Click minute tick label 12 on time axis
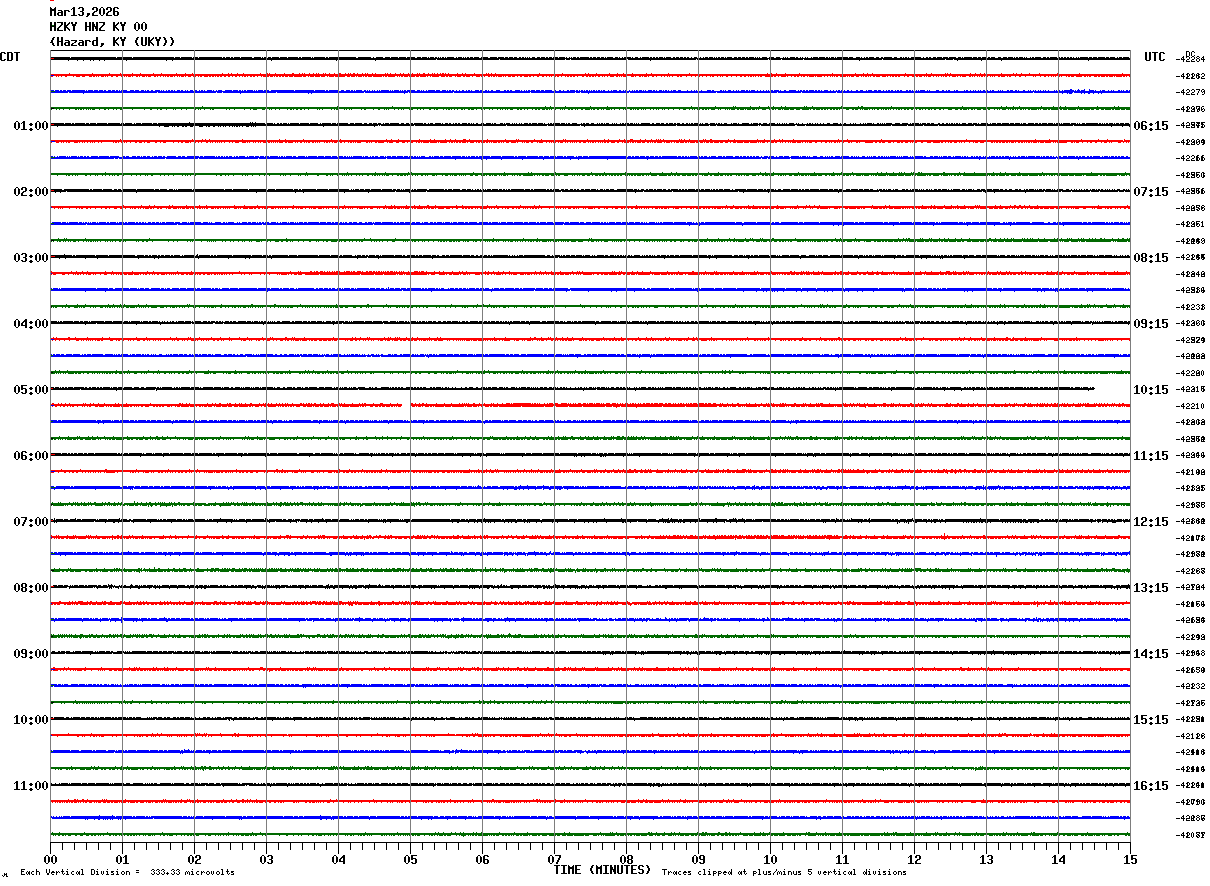Image resolution: width=1210 pixels, height=886 pixels. [914, 860]
